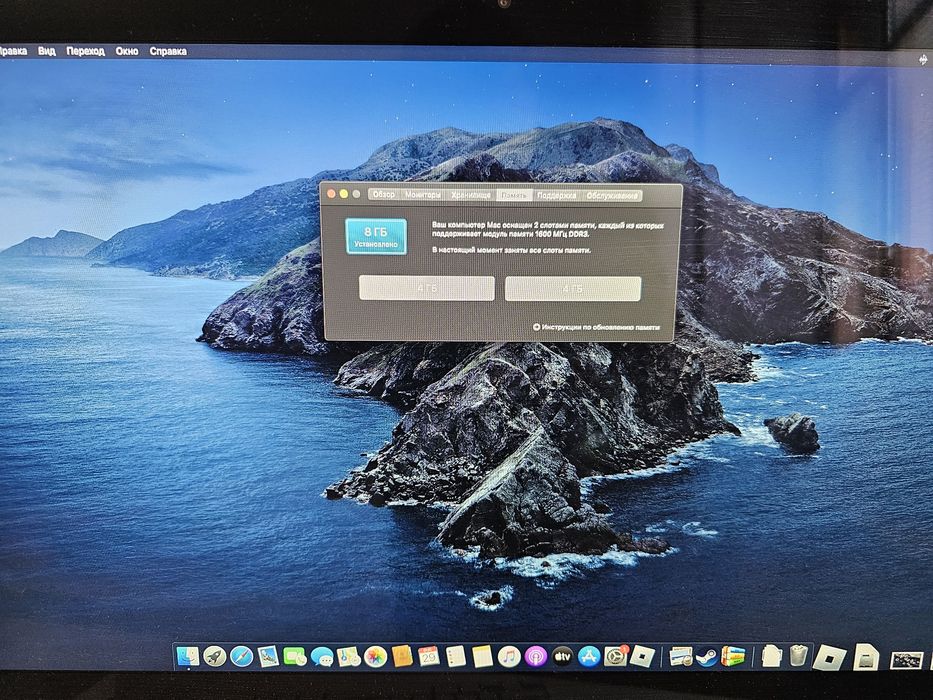Open disk image file icon right of the Trash
The width and height of the screenshot is (933, 700).
coord(865,656)
